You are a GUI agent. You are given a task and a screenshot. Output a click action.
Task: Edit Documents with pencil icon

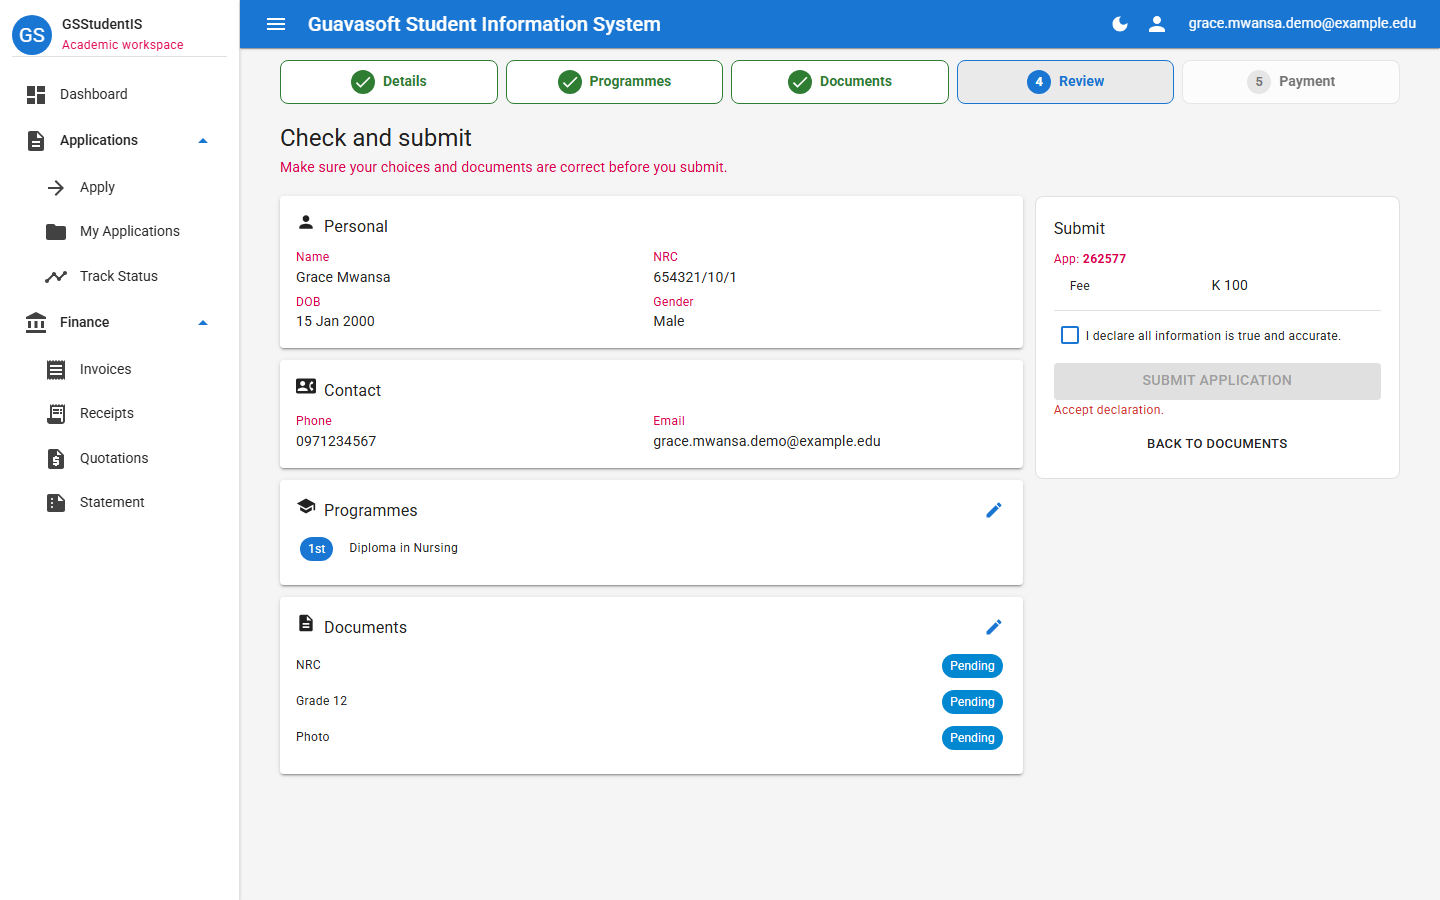pyautogui.click(x=994, y=627)
